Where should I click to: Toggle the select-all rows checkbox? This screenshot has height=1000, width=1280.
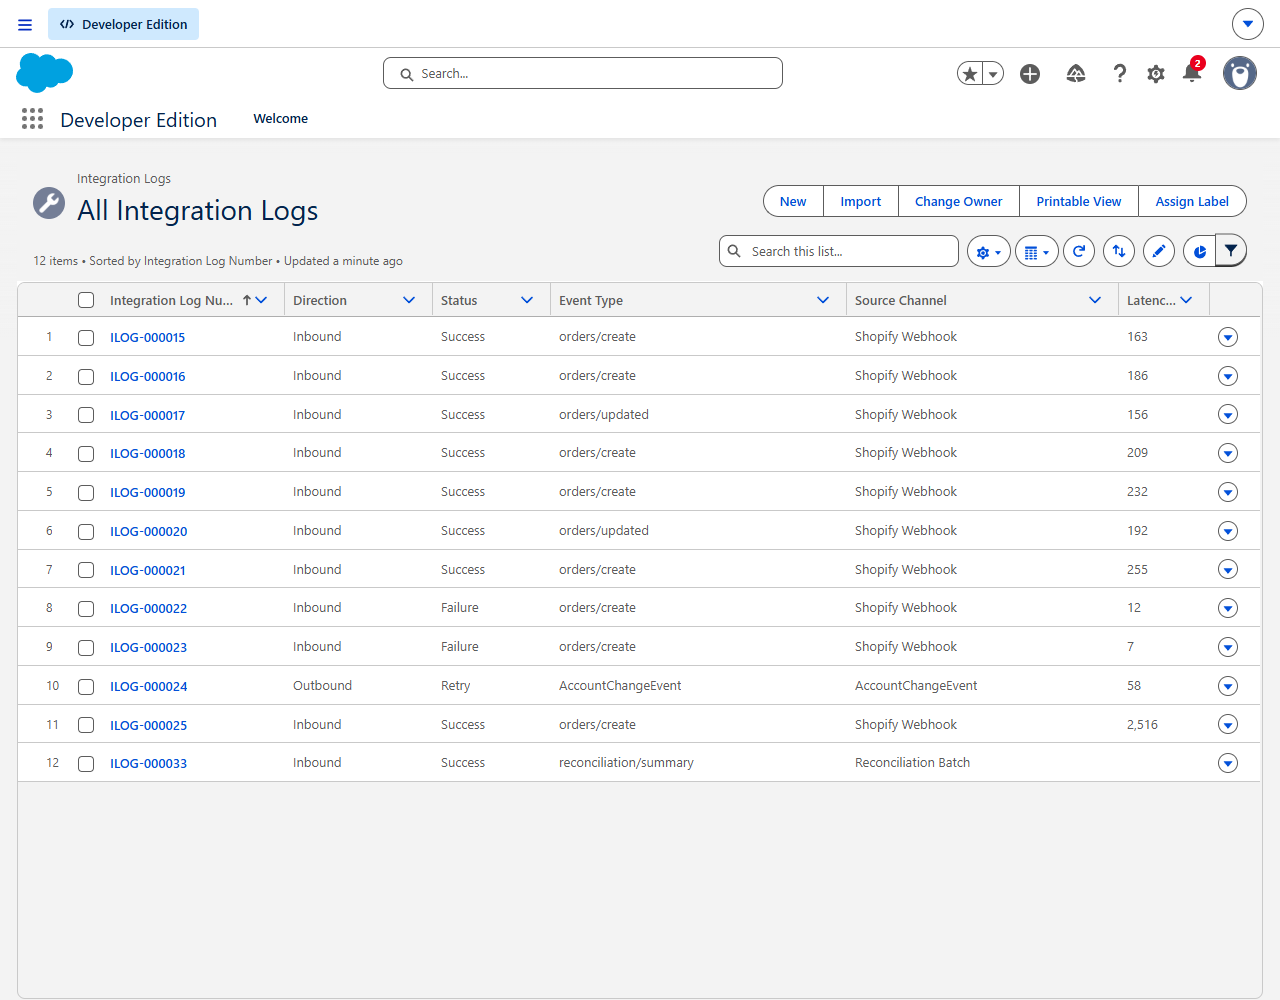(86, 300)
